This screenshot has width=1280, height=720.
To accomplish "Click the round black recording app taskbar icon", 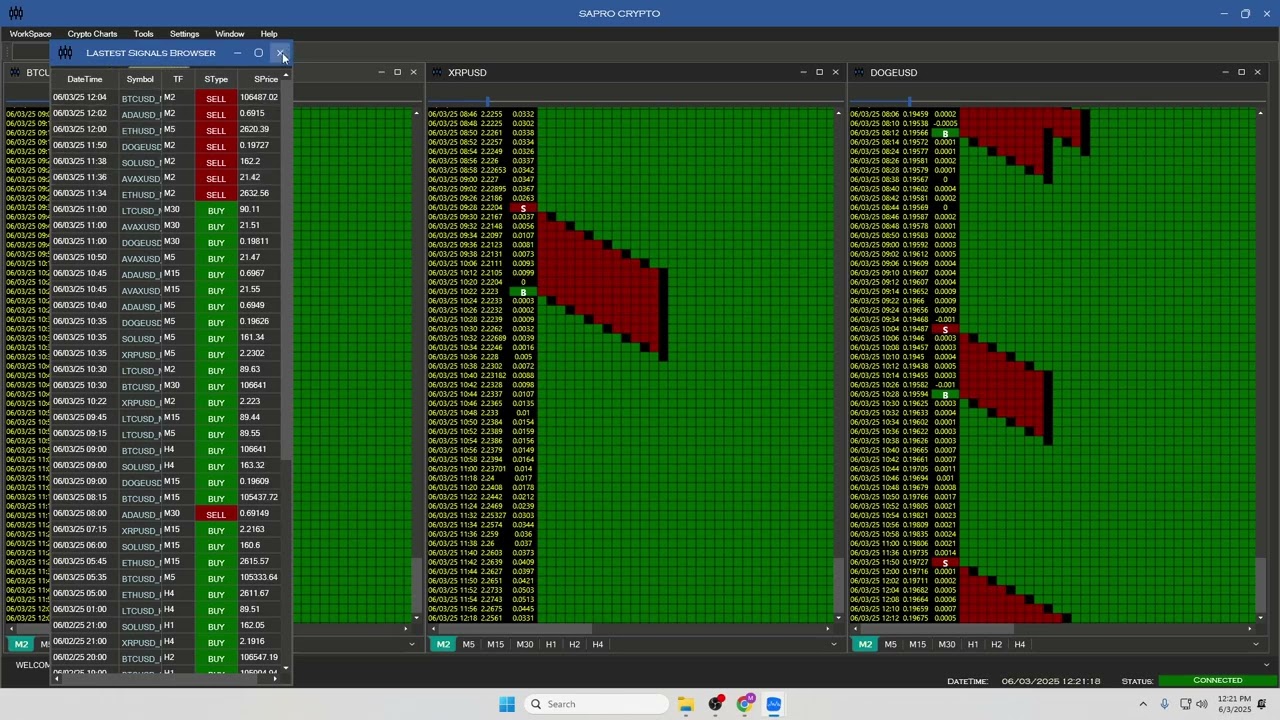I will [x=715, y=704].
